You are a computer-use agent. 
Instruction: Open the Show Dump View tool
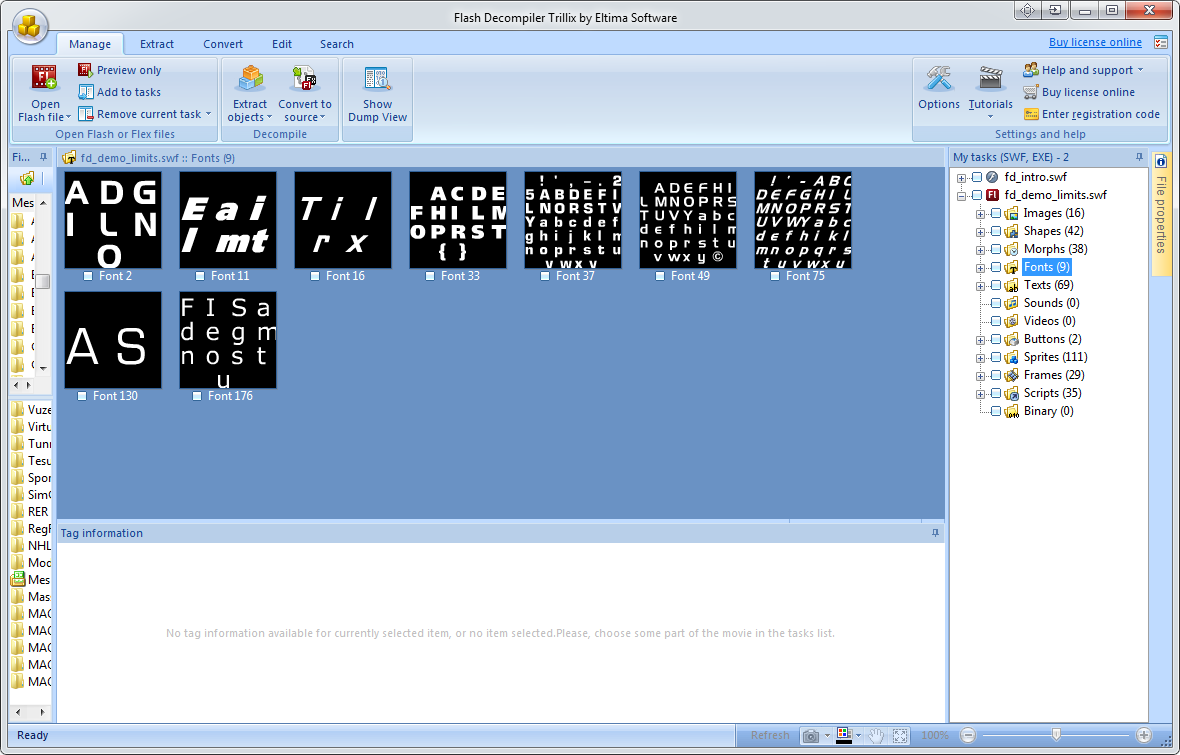pyautogui.click(x=377, y=80)
